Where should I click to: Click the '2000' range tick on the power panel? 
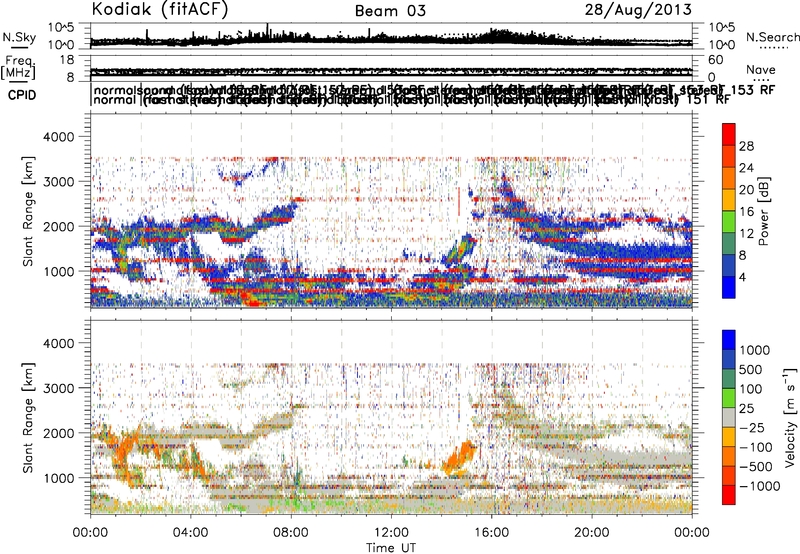coord(61,226)
